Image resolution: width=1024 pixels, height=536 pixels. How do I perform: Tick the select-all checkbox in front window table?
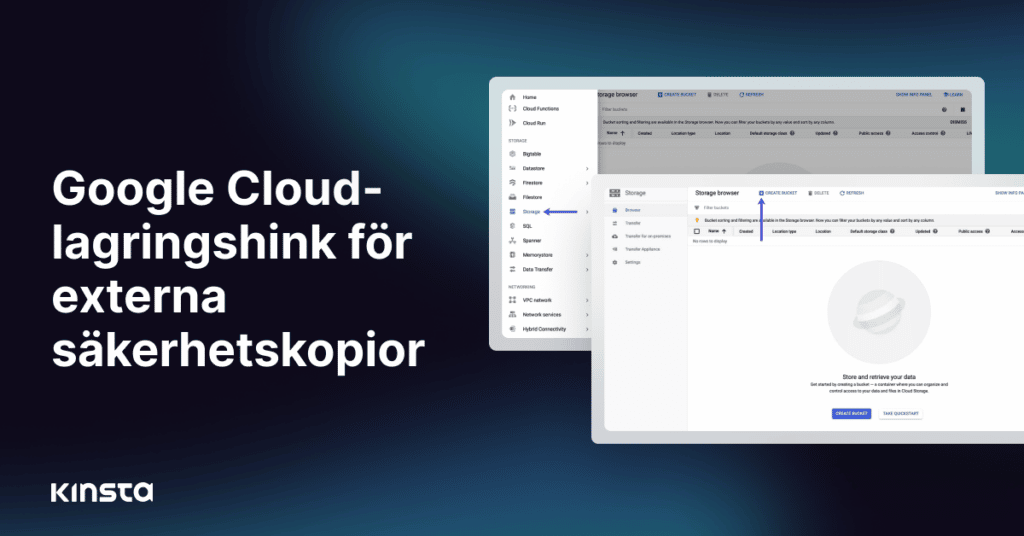pyautogui.click(x=697, y=231)
